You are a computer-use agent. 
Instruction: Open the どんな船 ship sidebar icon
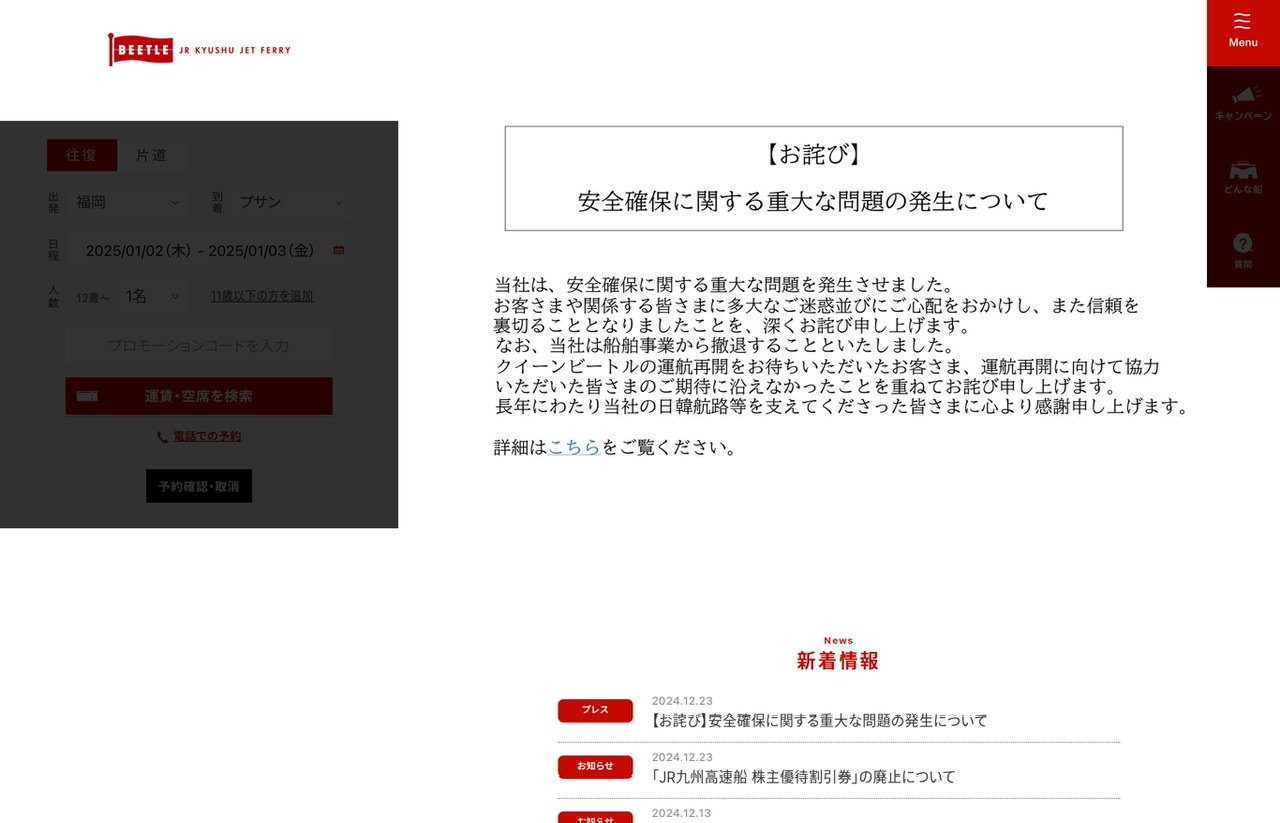[1243, 177]
